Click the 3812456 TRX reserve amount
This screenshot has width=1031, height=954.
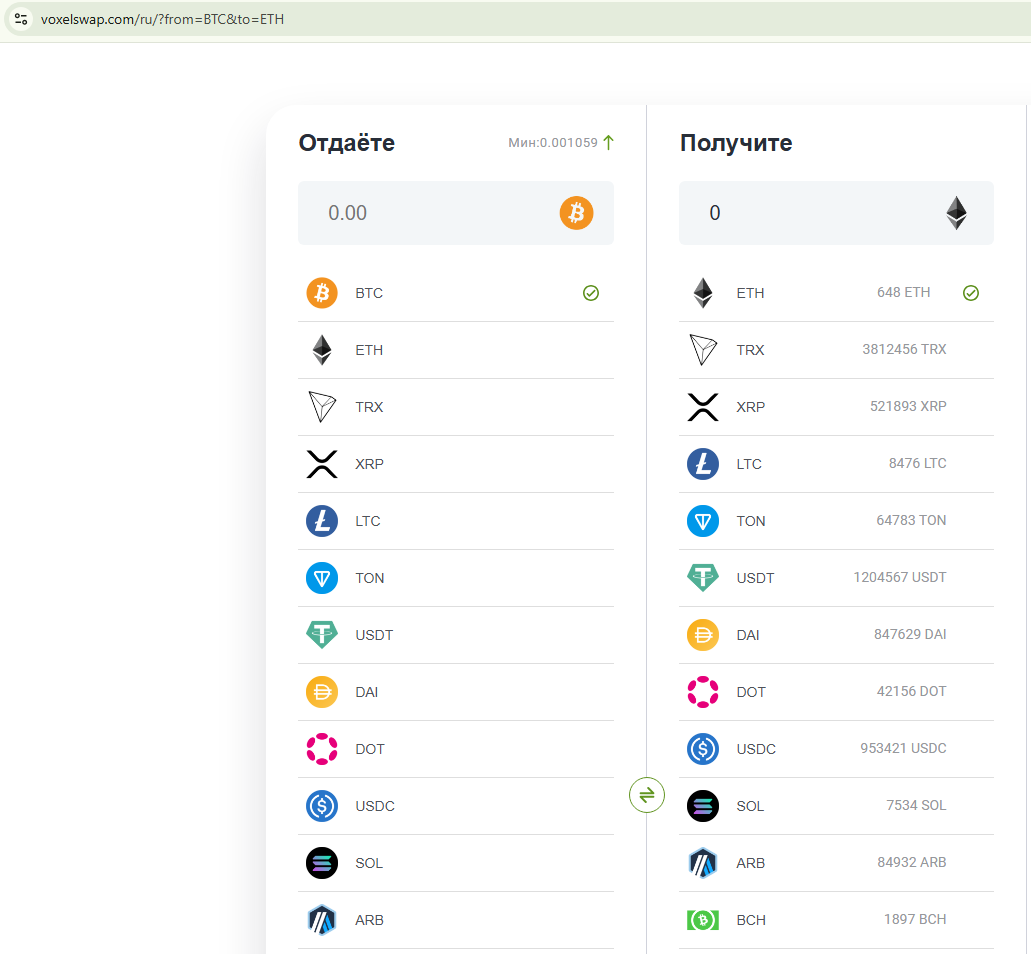pyautogui.click(x=904, y=349)
